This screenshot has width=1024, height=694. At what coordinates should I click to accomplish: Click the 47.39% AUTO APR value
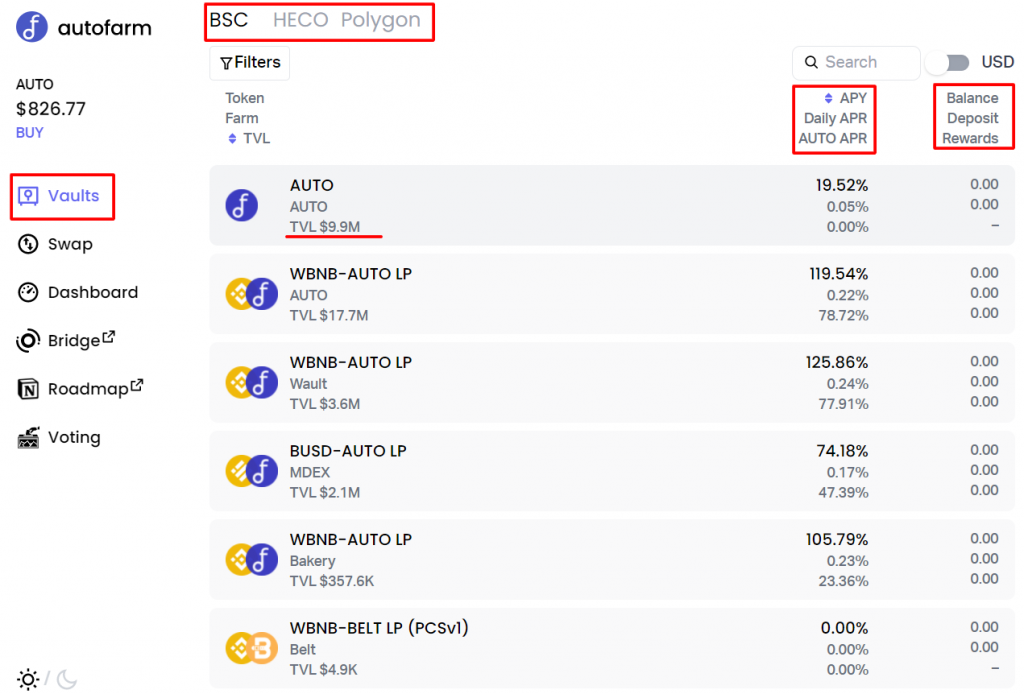844,492
